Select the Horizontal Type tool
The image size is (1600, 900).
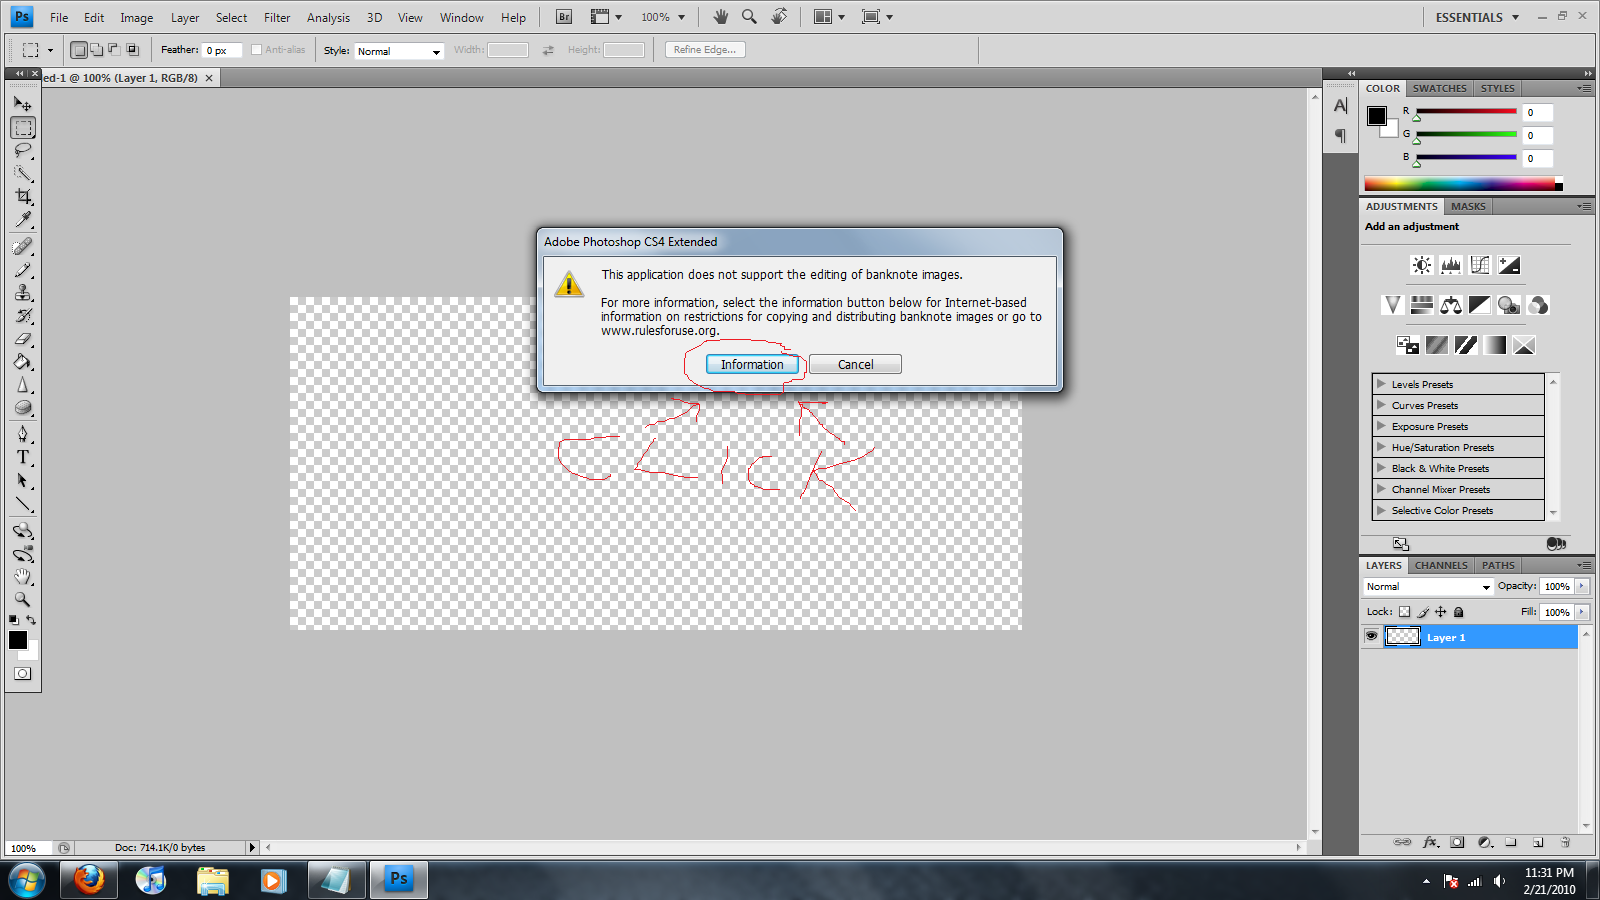click(23, 457)
